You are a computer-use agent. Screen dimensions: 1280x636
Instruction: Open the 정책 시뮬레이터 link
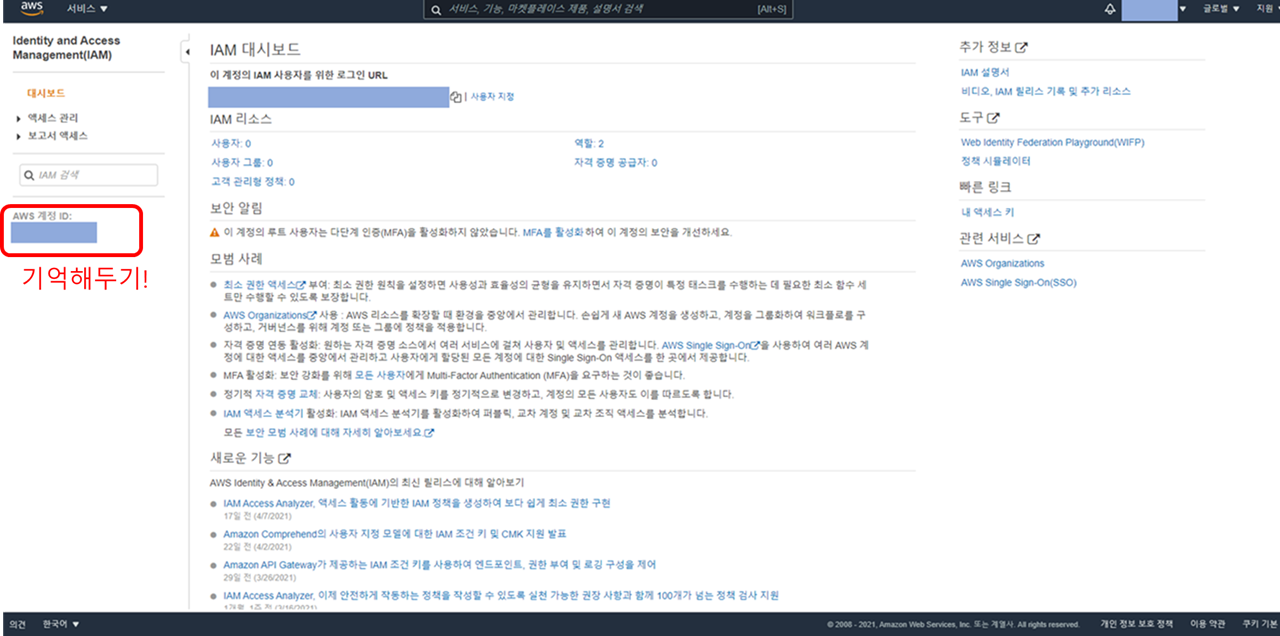(996, 161)
